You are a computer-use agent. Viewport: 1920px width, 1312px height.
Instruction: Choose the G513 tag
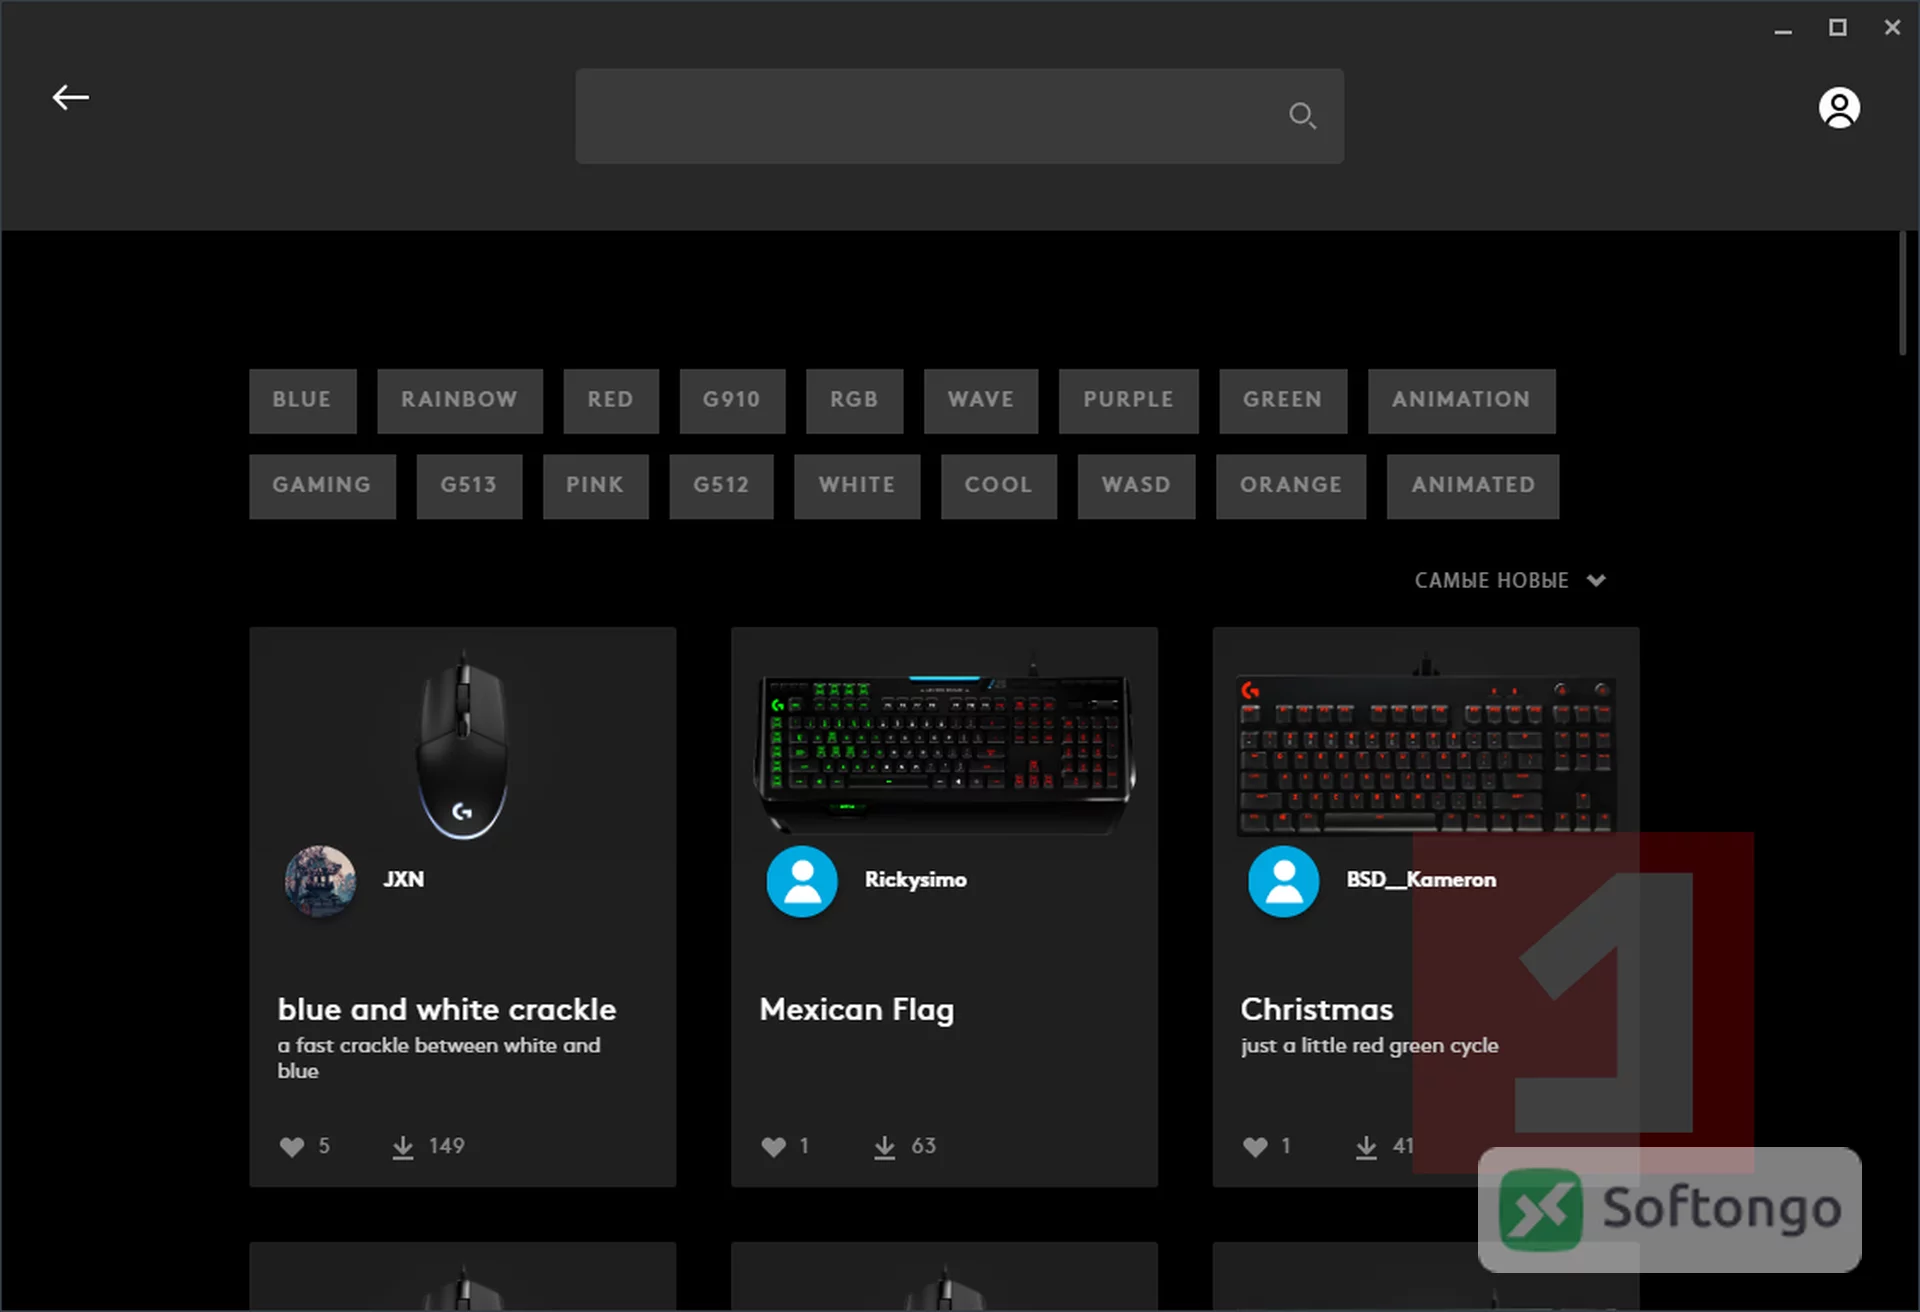tap(469, 486)
